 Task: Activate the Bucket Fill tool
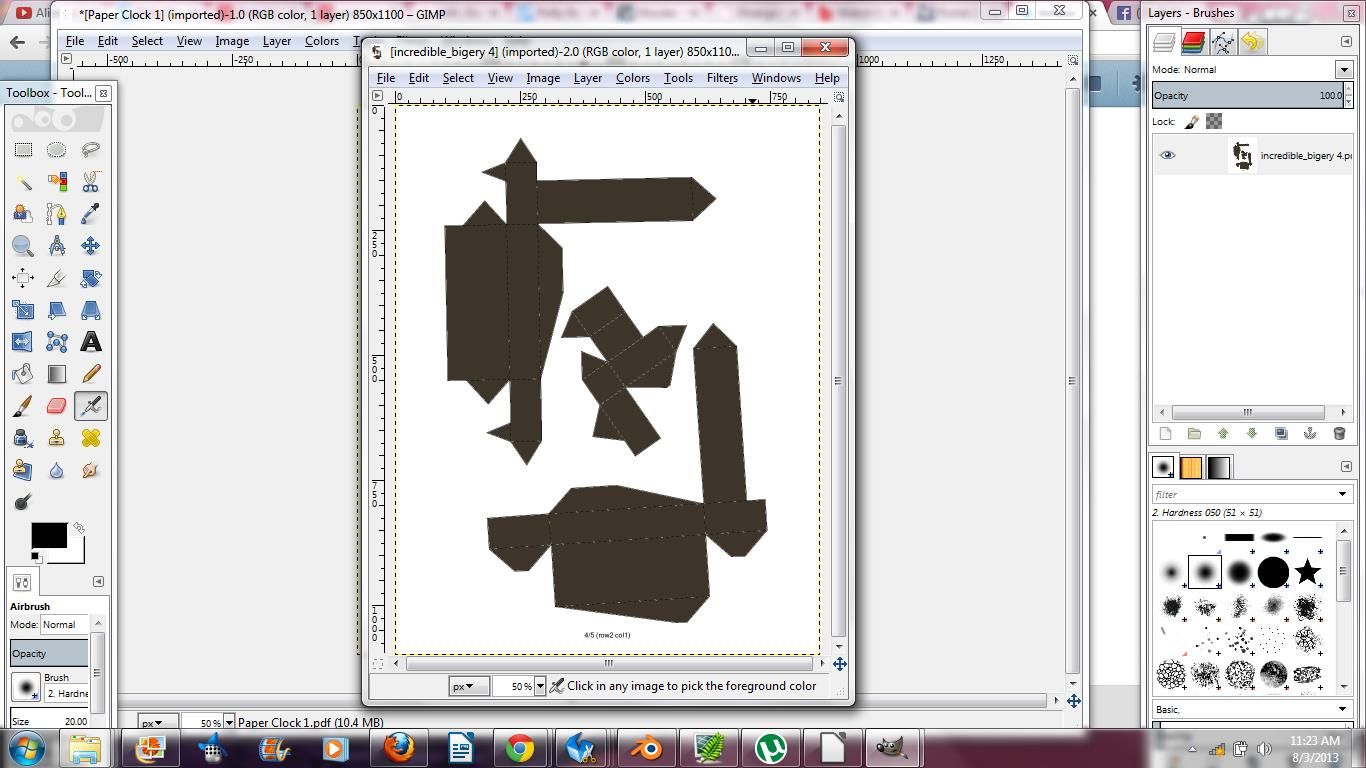pos(24,374)
